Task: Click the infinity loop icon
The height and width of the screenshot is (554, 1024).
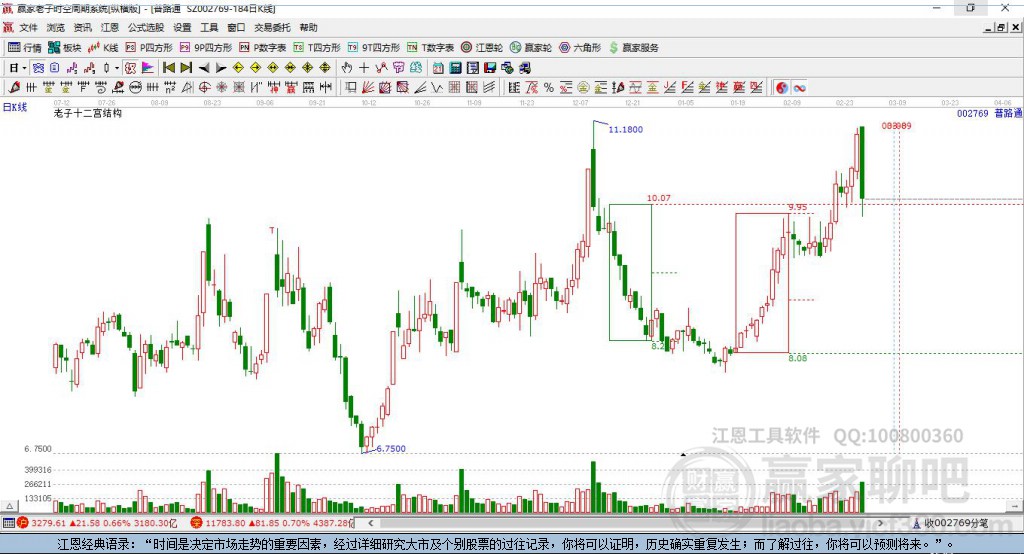Action: click(799, 88)
